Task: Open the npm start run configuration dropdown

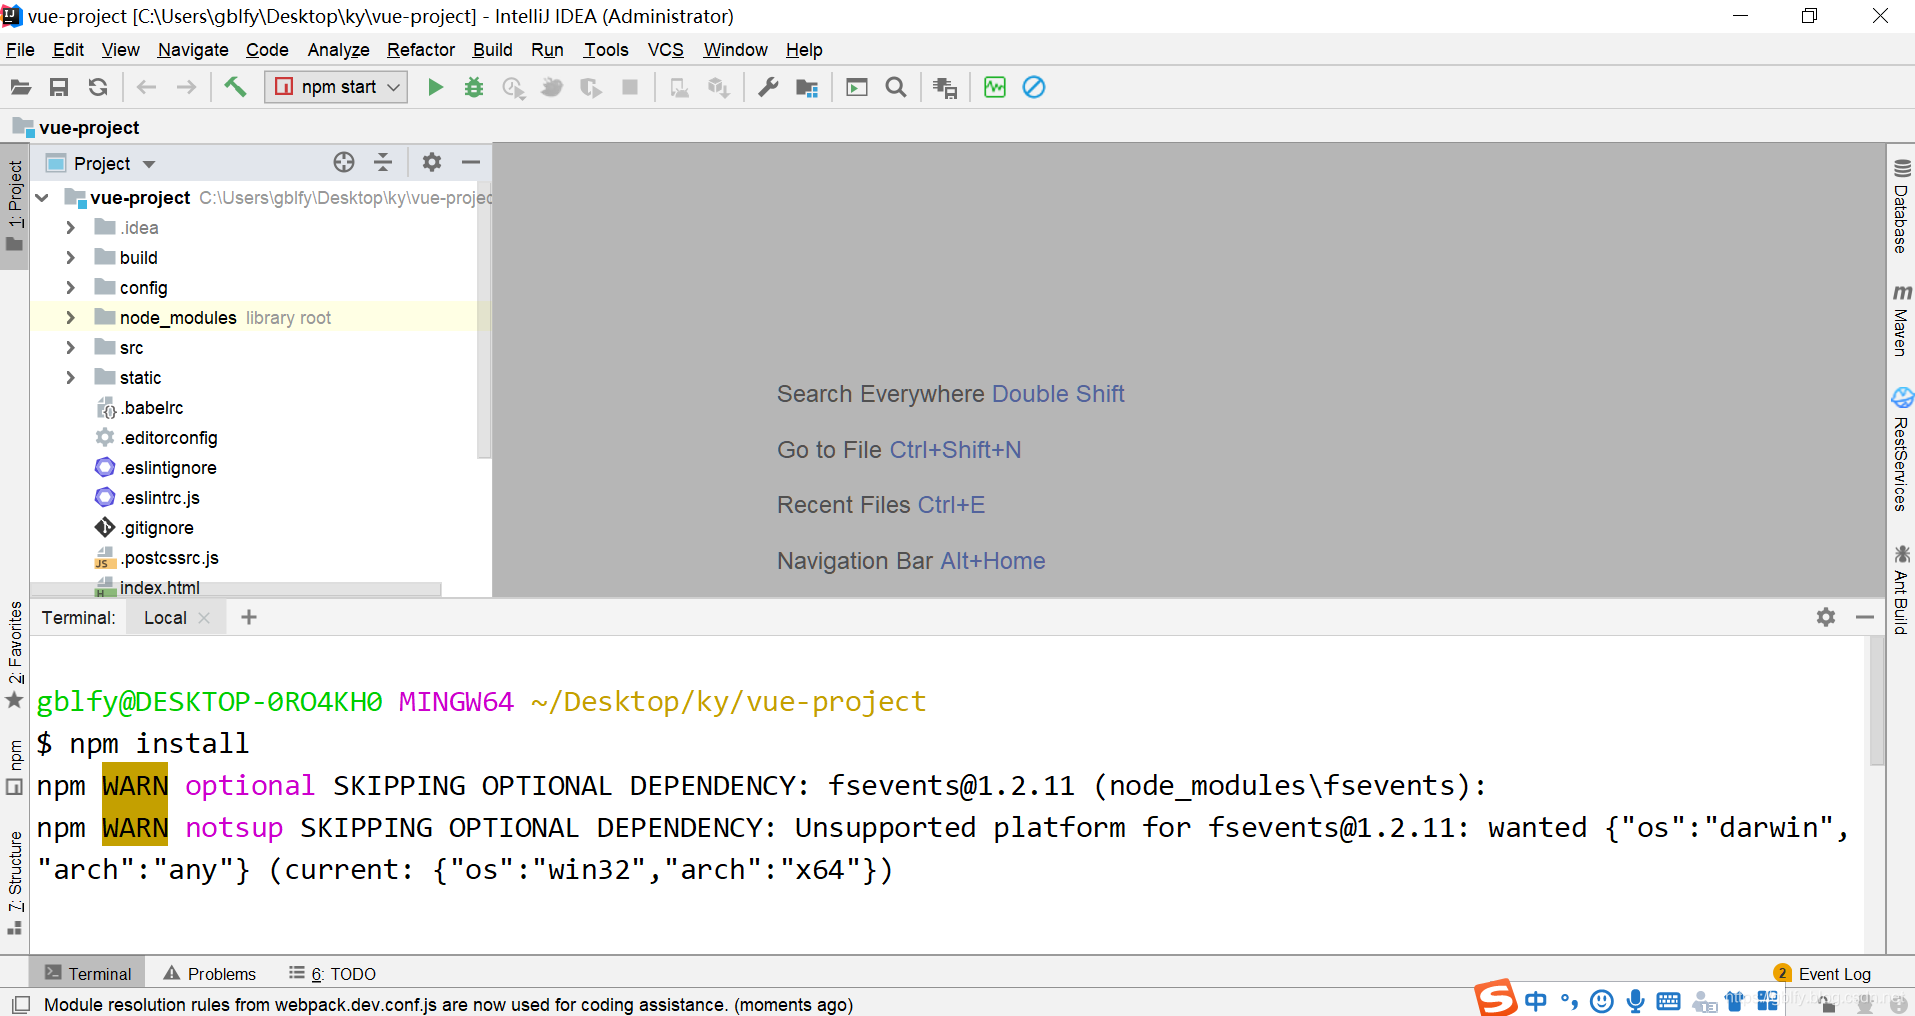Action: coord(336,87)
